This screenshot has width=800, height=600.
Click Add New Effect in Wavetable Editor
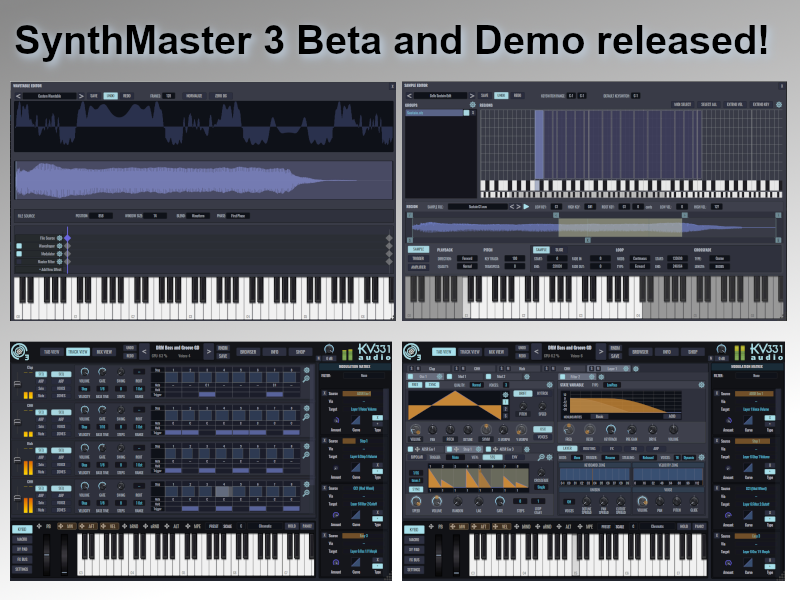49,269
